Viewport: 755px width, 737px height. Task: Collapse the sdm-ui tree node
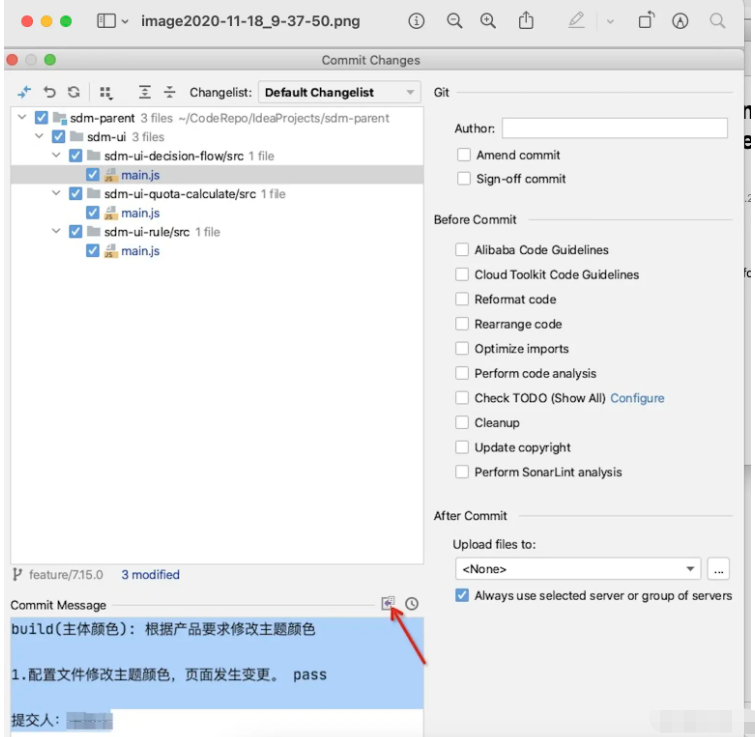[x=39, y=136]
